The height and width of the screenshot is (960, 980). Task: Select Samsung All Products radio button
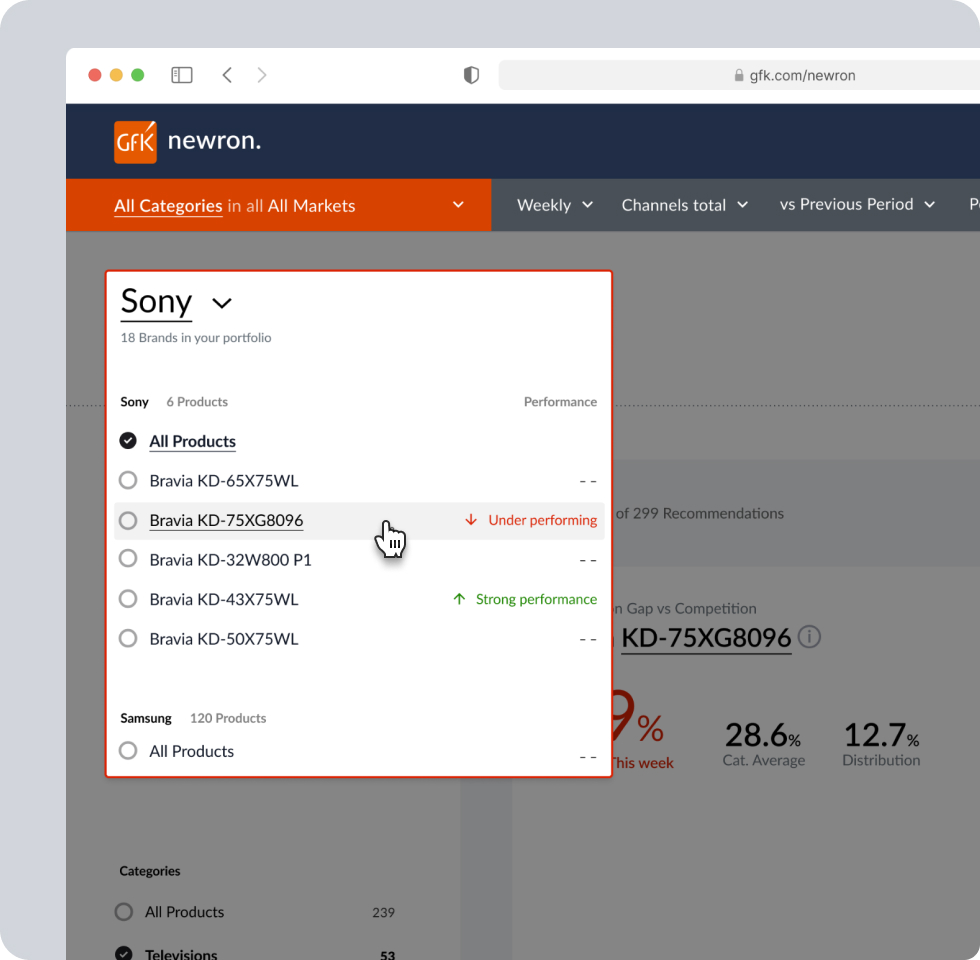click(x=128, y=750)
